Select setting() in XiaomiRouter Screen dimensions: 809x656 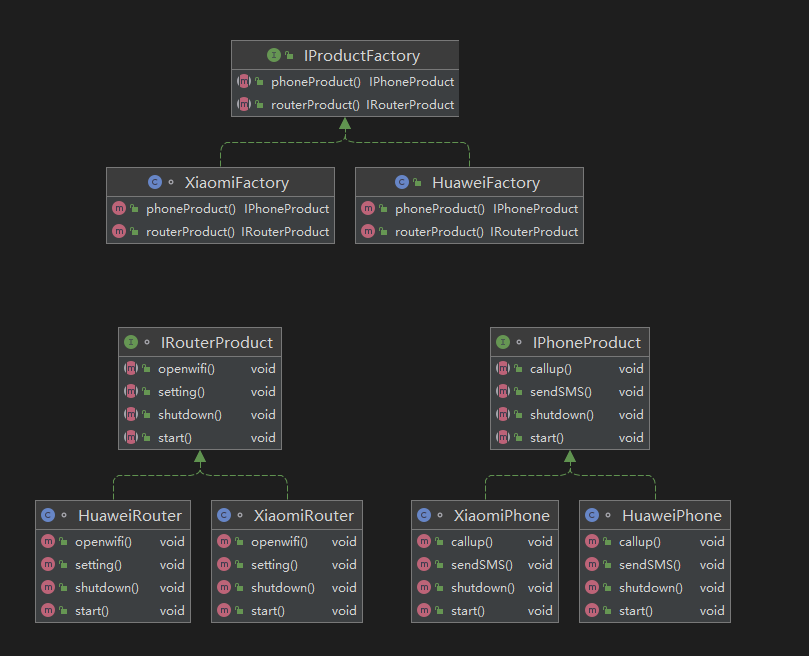pyautogui.click(x=287, y=565)
